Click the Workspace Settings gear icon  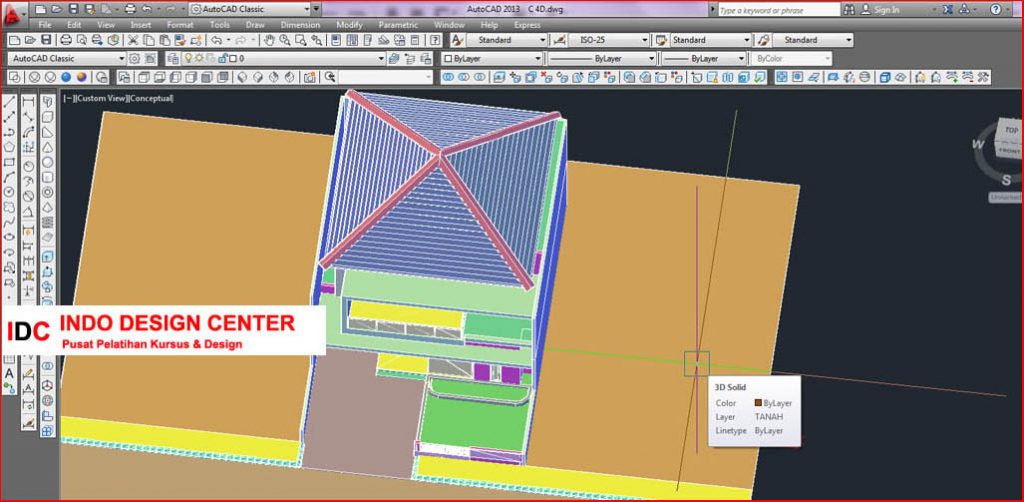pyautogui.click(x=135, y=58)
